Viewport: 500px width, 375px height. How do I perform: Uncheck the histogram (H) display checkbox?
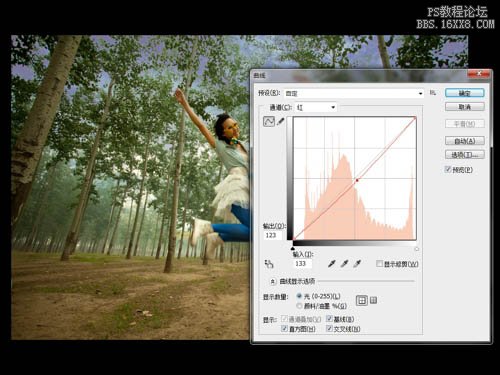click(x=284, y=329)
